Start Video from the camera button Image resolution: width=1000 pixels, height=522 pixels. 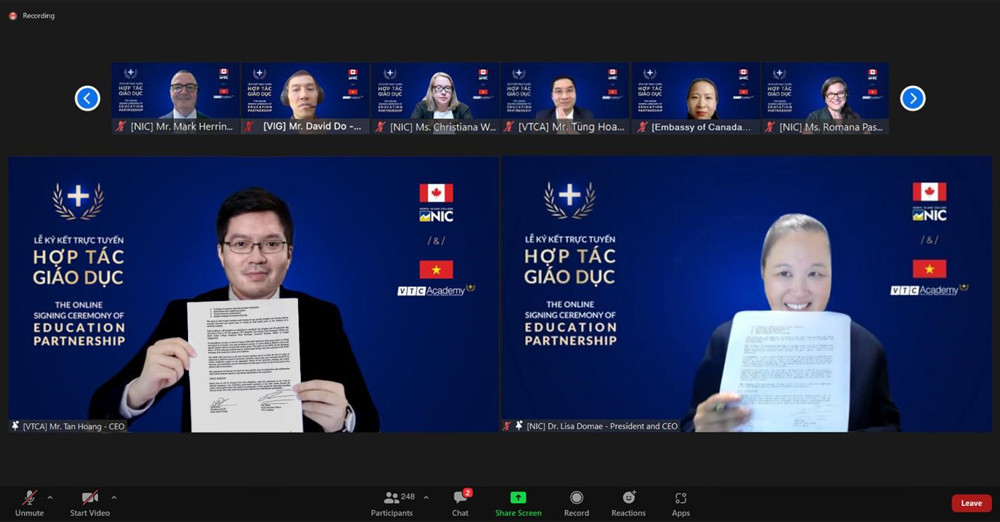[x=90, y=498]
